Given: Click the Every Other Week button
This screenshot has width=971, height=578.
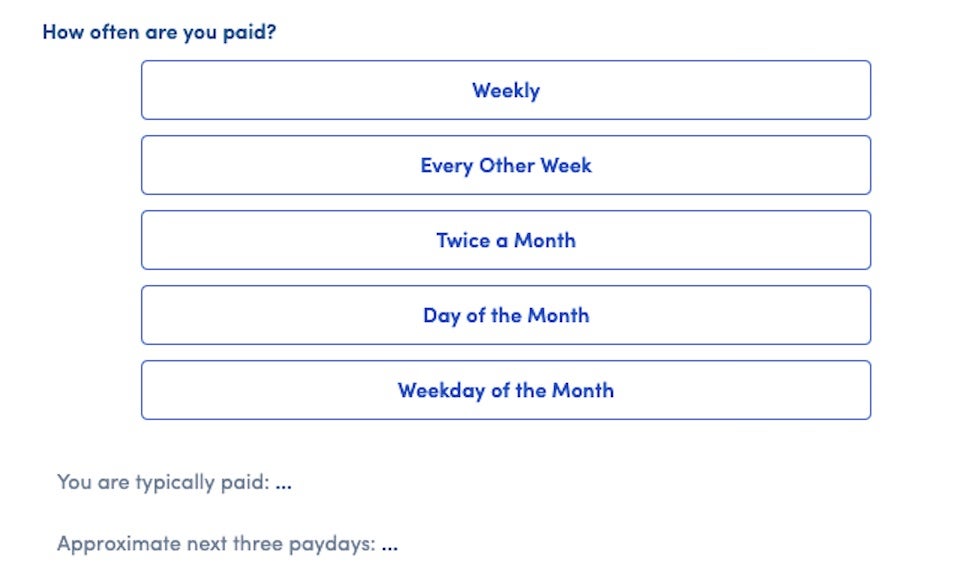Looking at the screenshot, I should (x=505, y=165).
